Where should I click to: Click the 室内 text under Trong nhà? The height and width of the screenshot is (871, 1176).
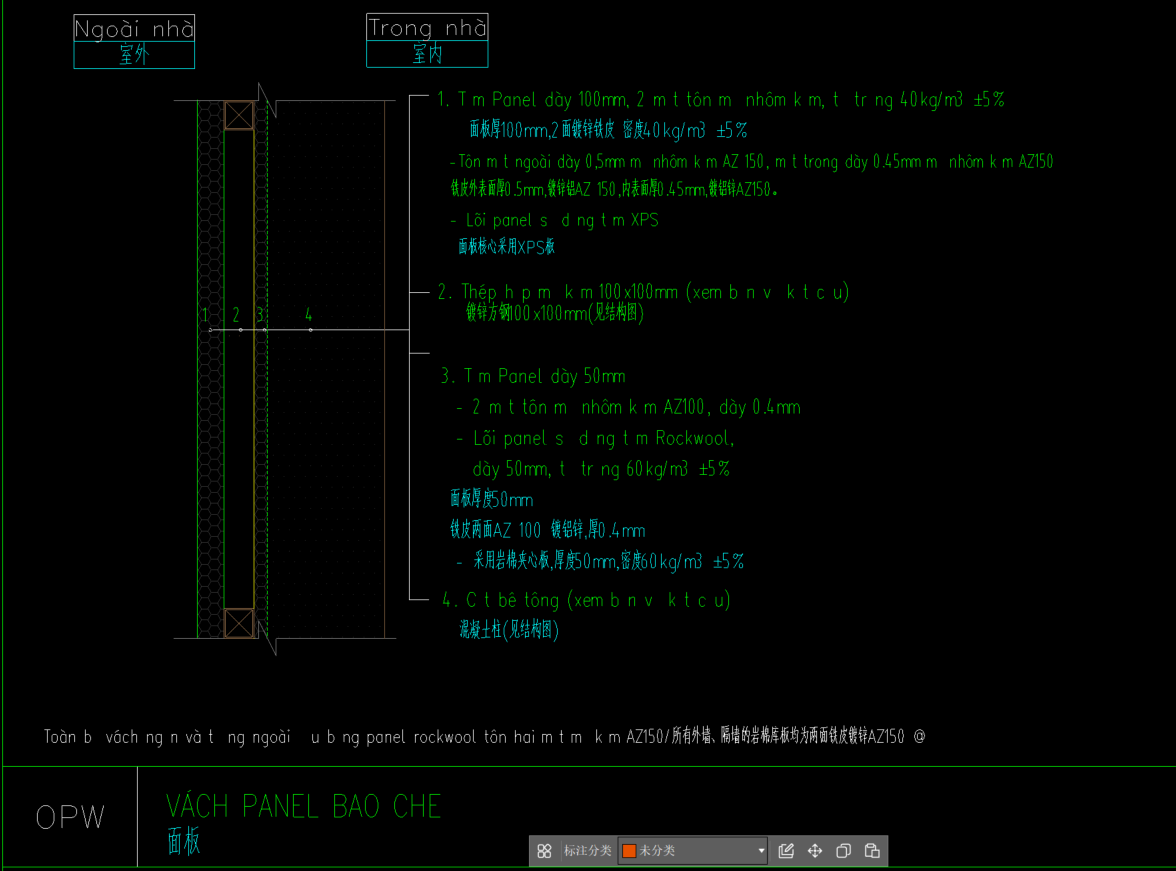[428, 54]
